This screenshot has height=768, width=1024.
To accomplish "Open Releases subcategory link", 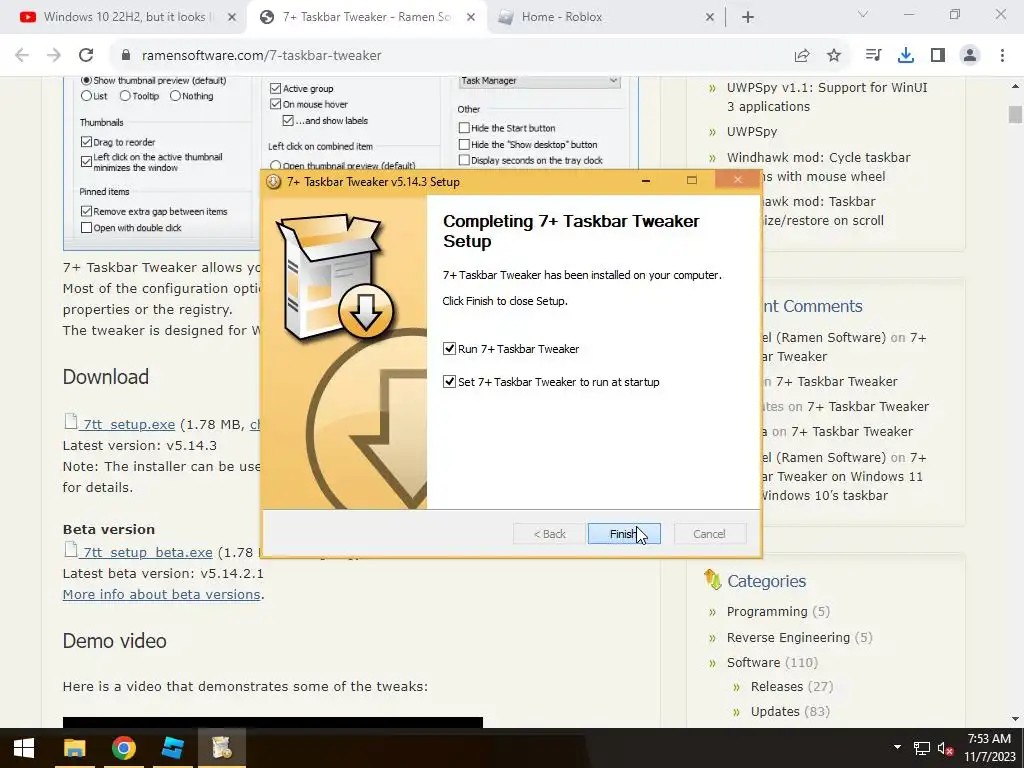I will 776,686.
